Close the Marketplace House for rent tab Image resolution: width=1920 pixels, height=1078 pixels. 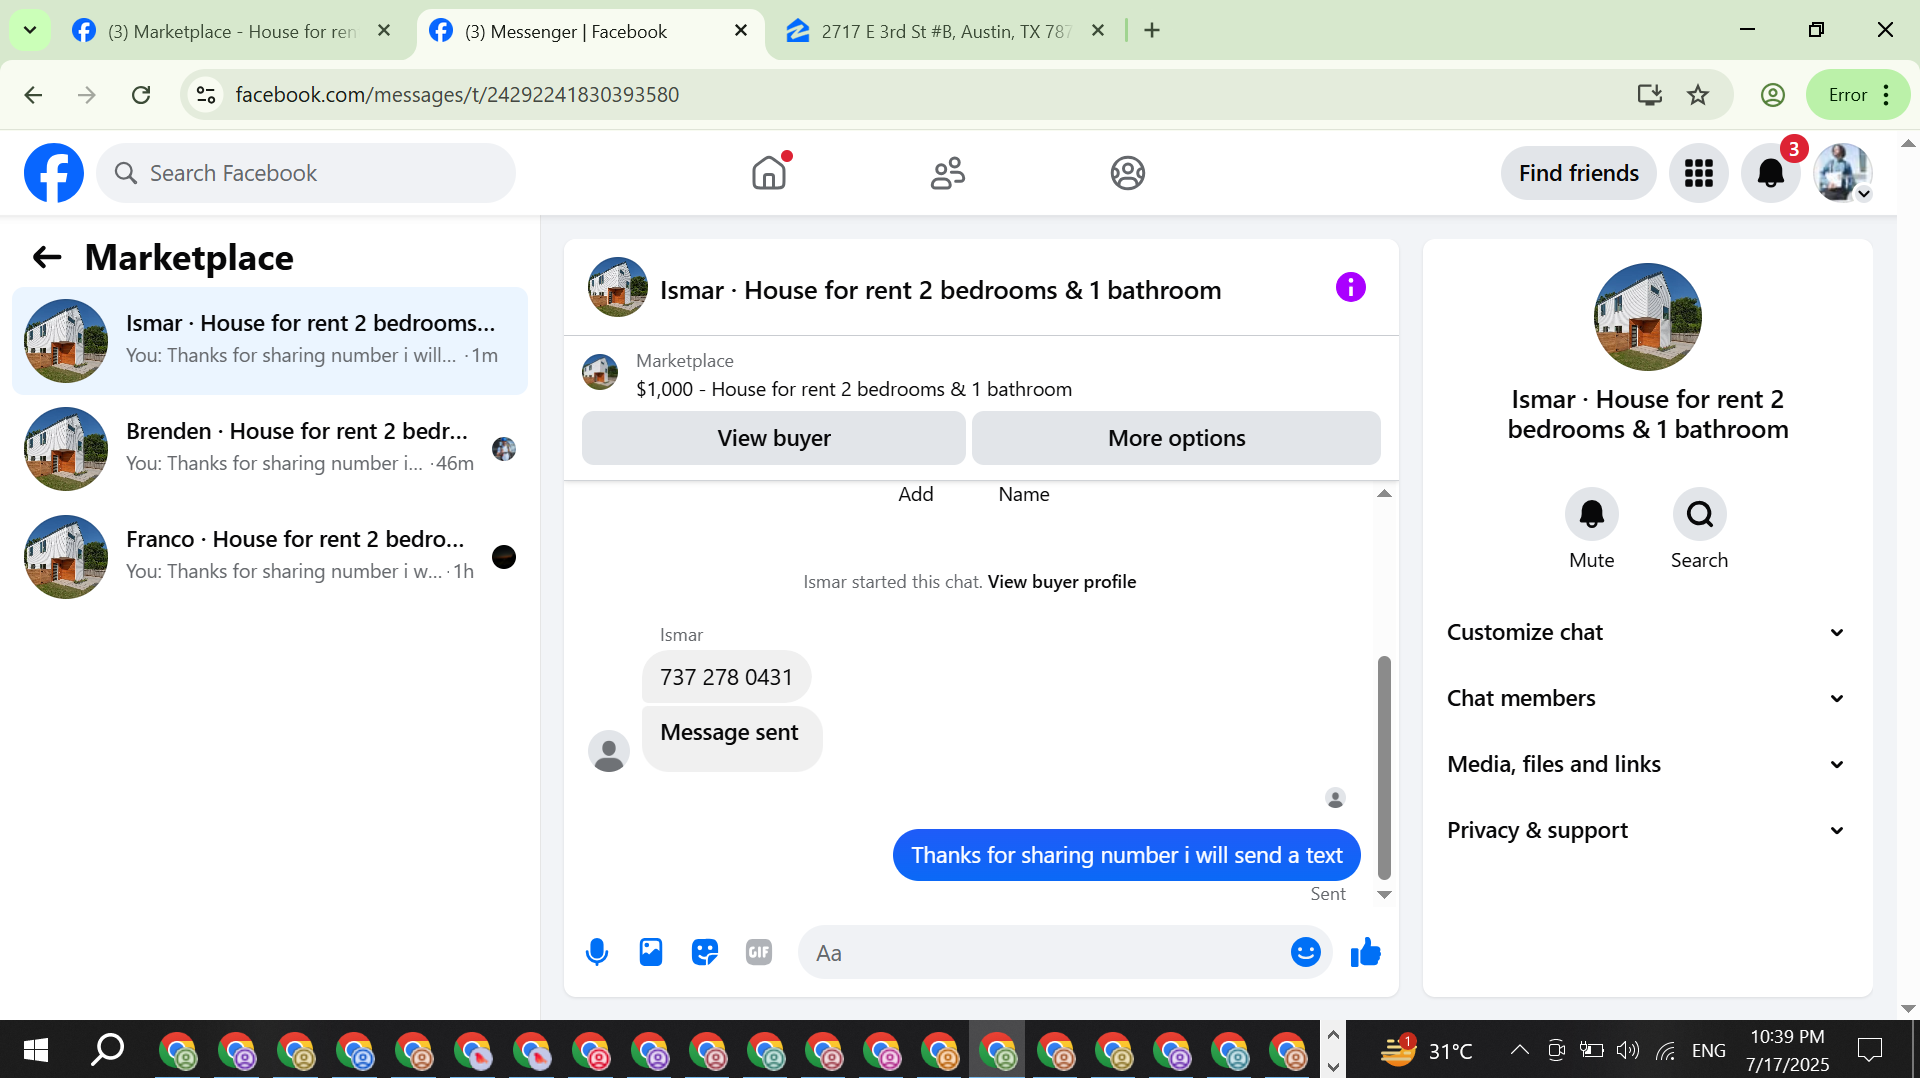pyautogui.click(x=384, y=31)
